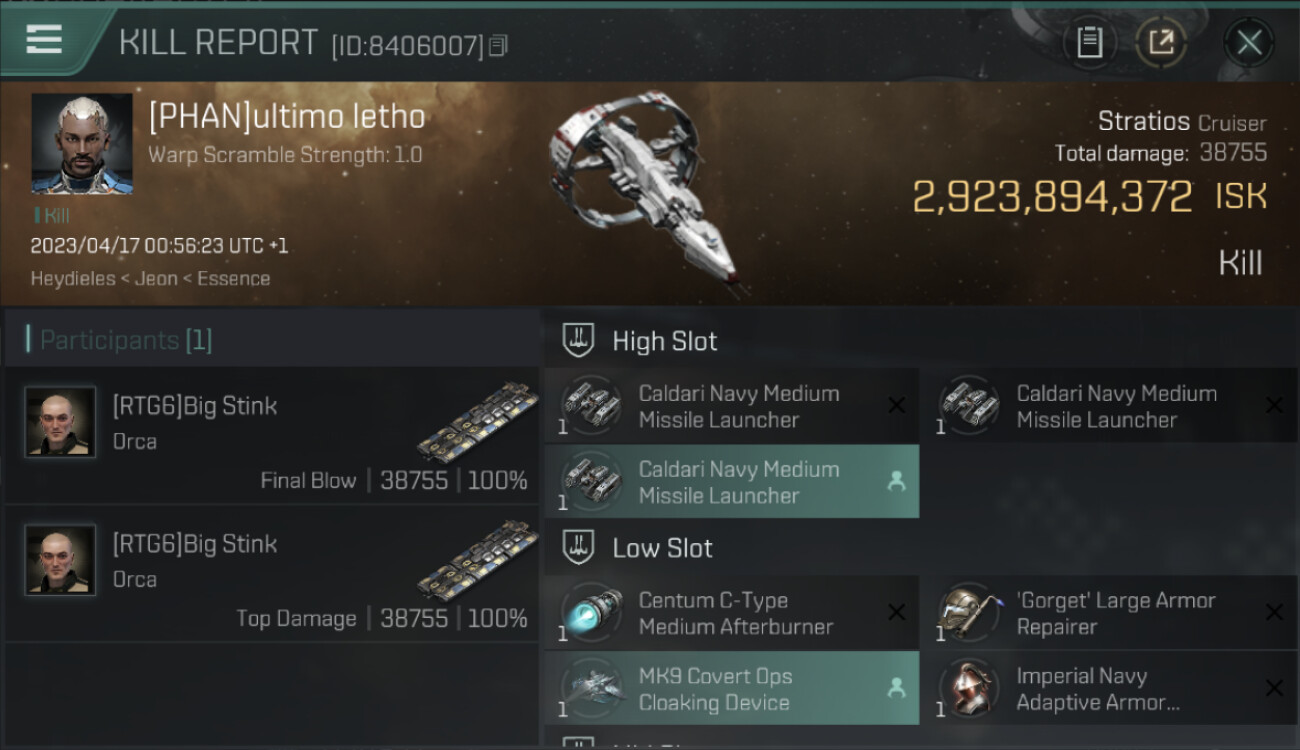Open Final Blow Big Stink portrait
Viewport: 1300px width, 750px height.
point(60,422)
